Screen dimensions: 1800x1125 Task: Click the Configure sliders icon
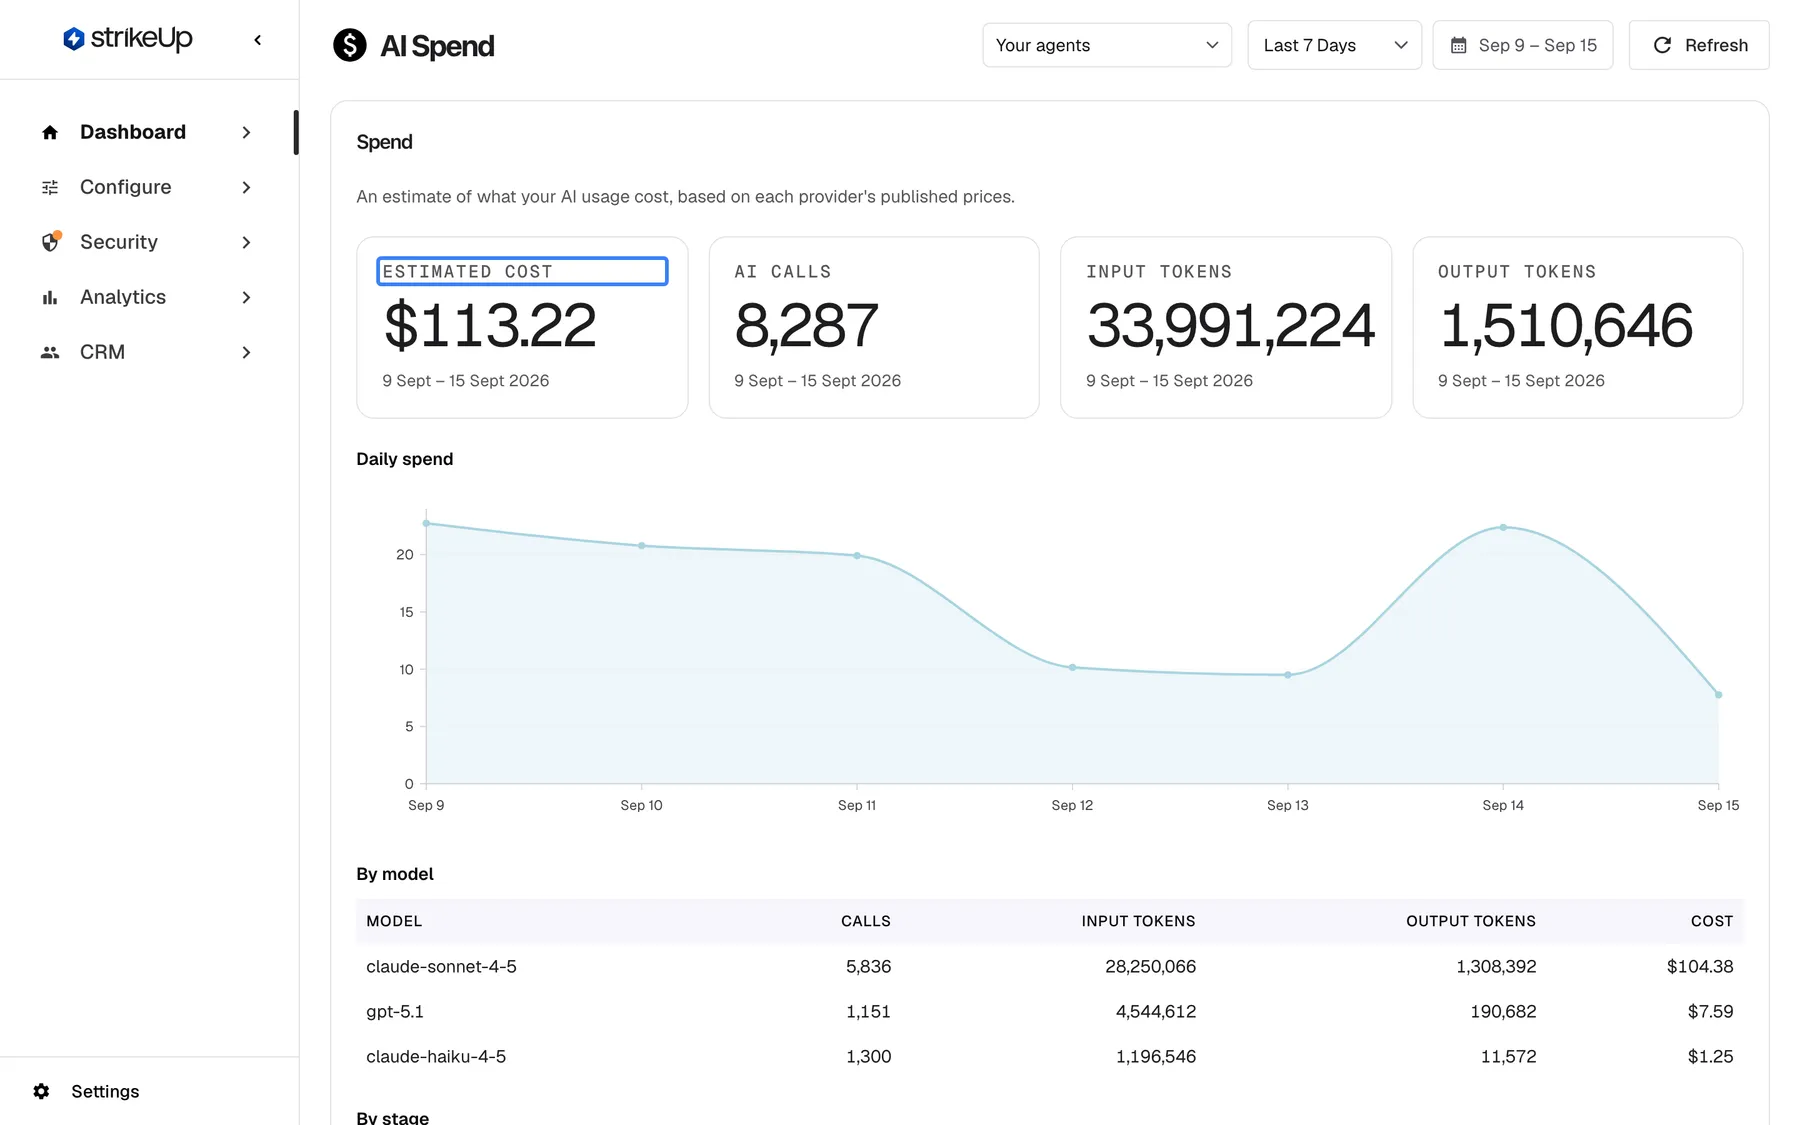coord(50,187)
